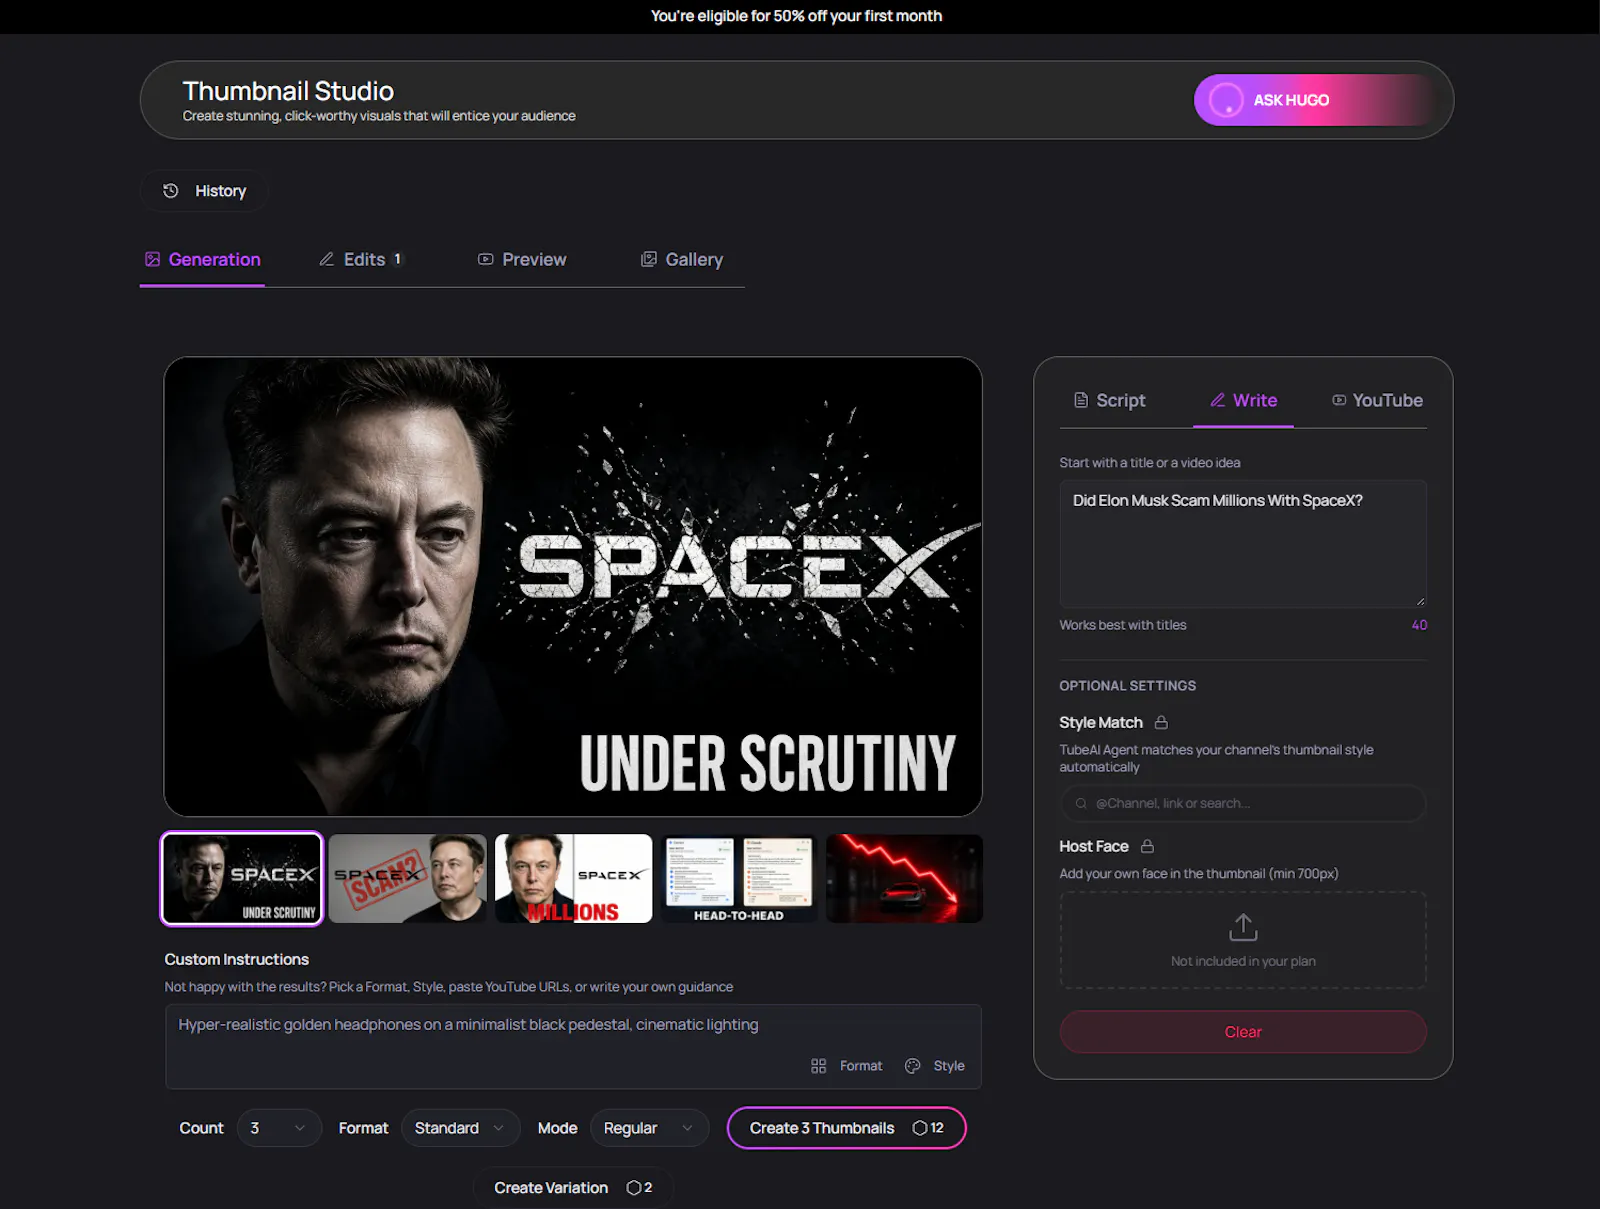The image size is (1600, 1209).
Task: Click the character count 40
Action: pyautogui.click(x=1419, y=625)
